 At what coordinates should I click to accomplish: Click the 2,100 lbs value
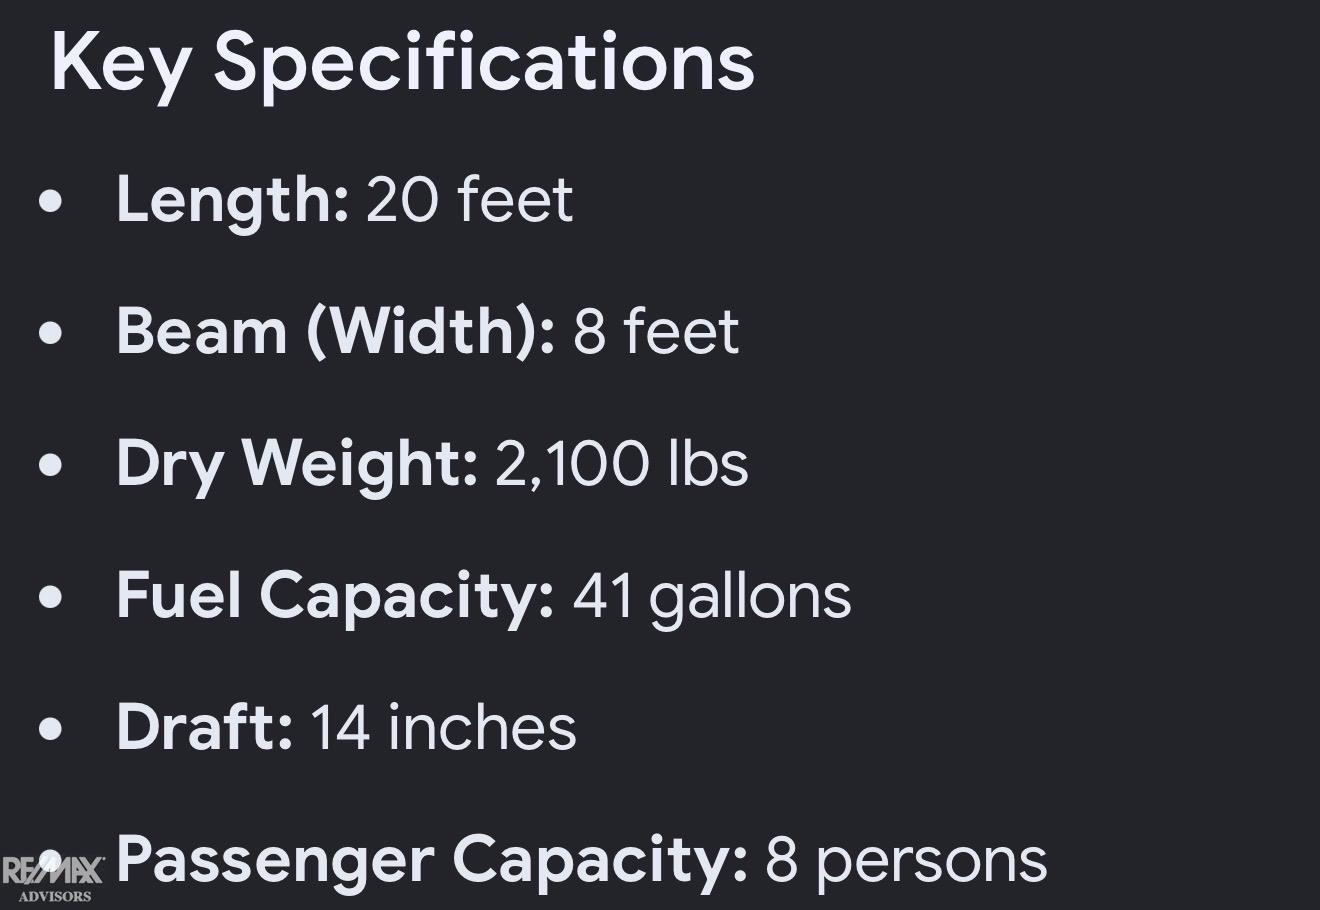click(x=622, y=464)
